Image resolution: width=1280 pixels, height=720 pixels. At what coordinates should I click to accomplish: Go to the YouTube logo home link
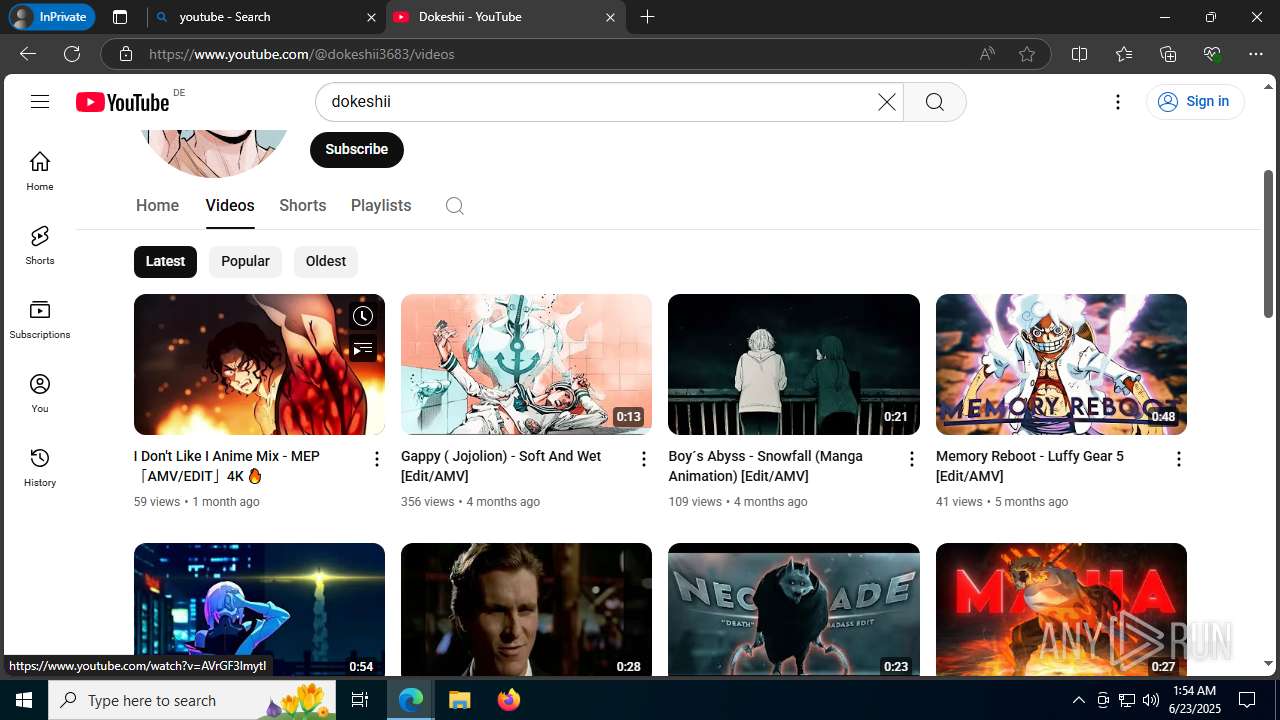[x=122, y=102]
